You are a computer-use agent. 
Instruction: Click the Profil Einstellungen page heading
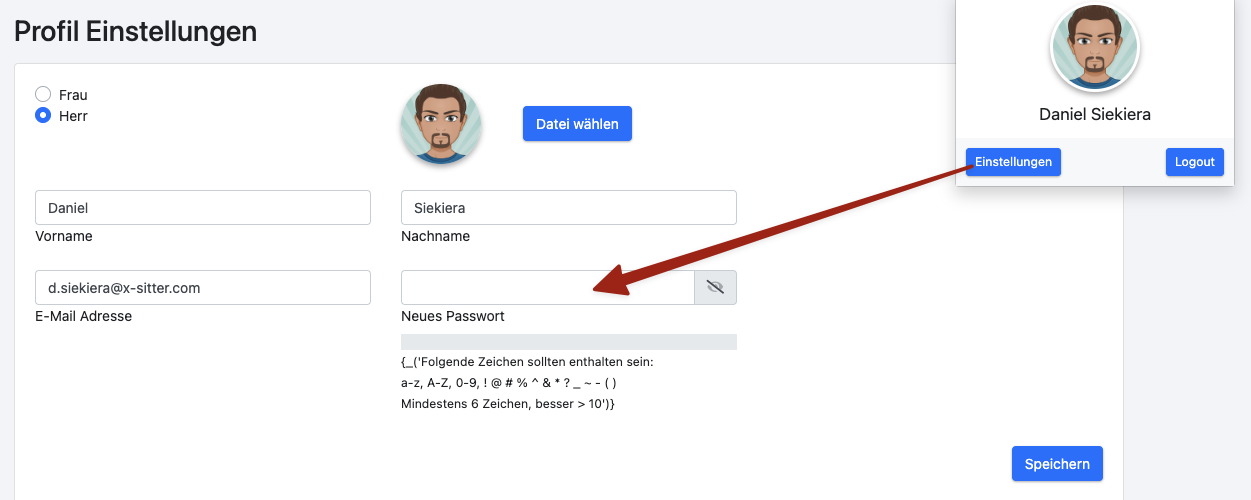136,31
